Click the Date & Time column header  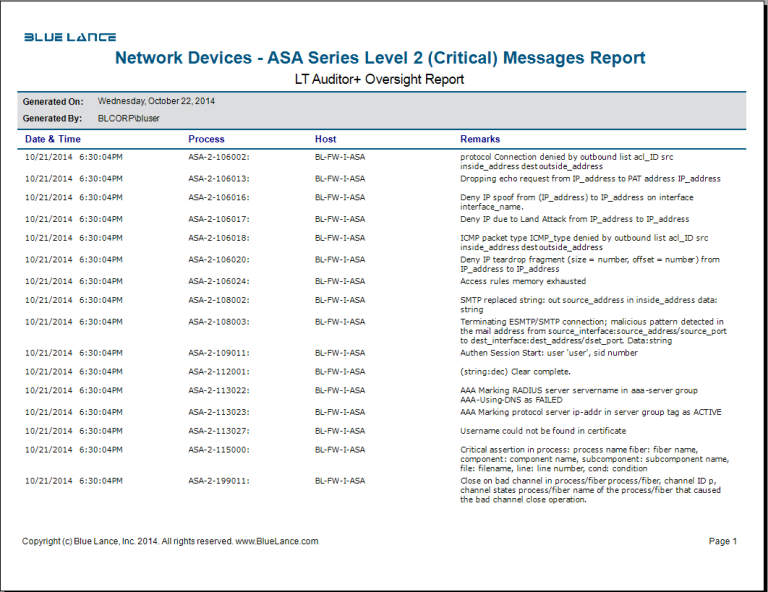tap(52, 139)
